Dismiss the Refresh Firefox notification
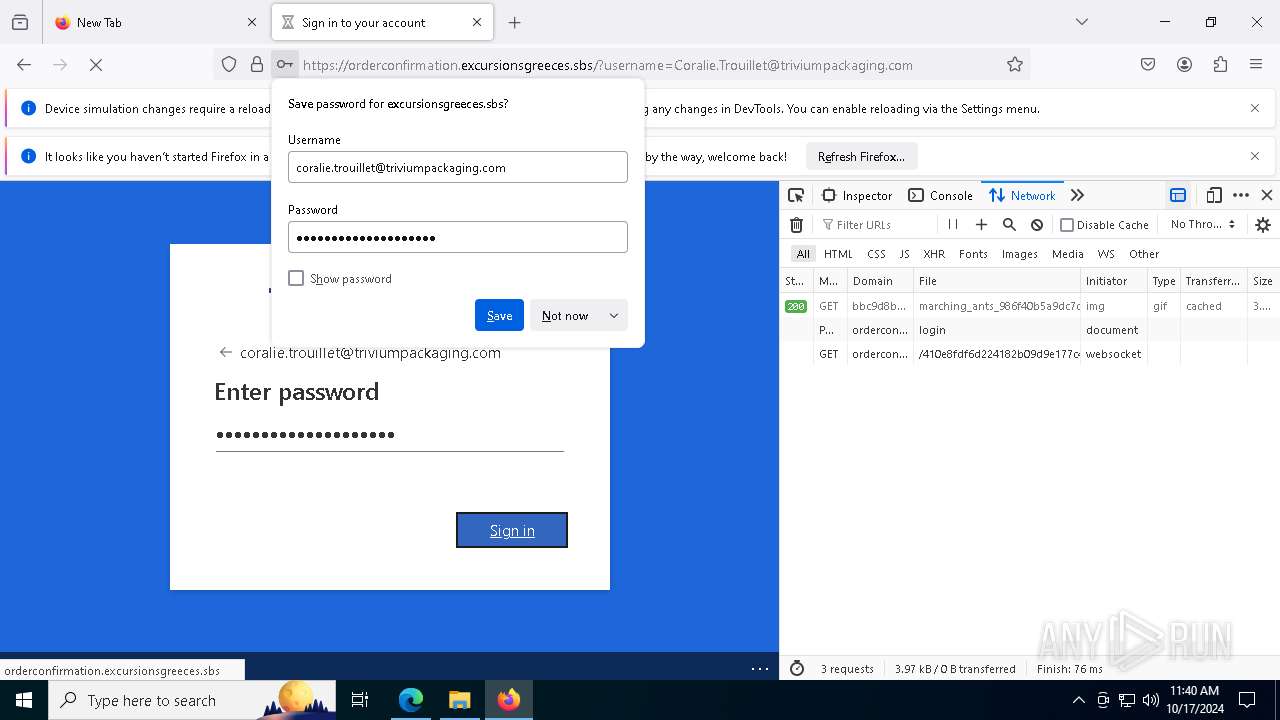The height and width of the screenshot is (720, 1280). pos(1255,156)
